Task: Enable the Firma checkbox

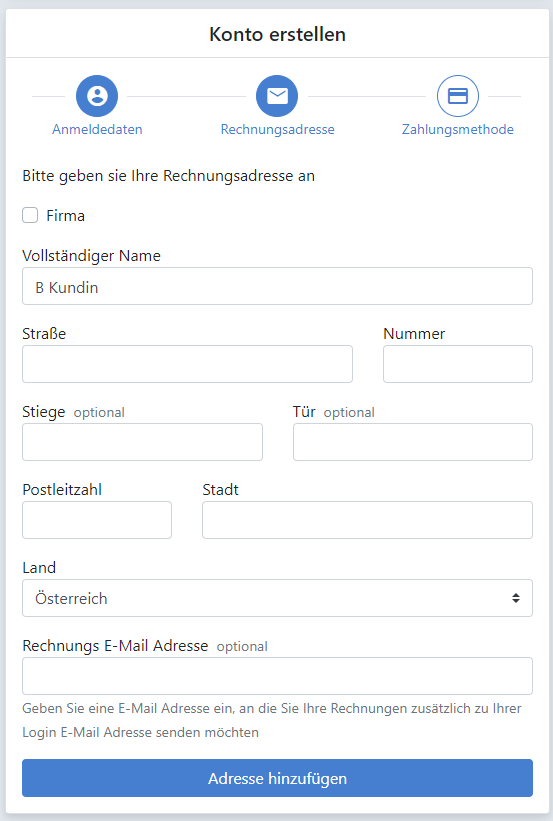Action: pos(30,215)
